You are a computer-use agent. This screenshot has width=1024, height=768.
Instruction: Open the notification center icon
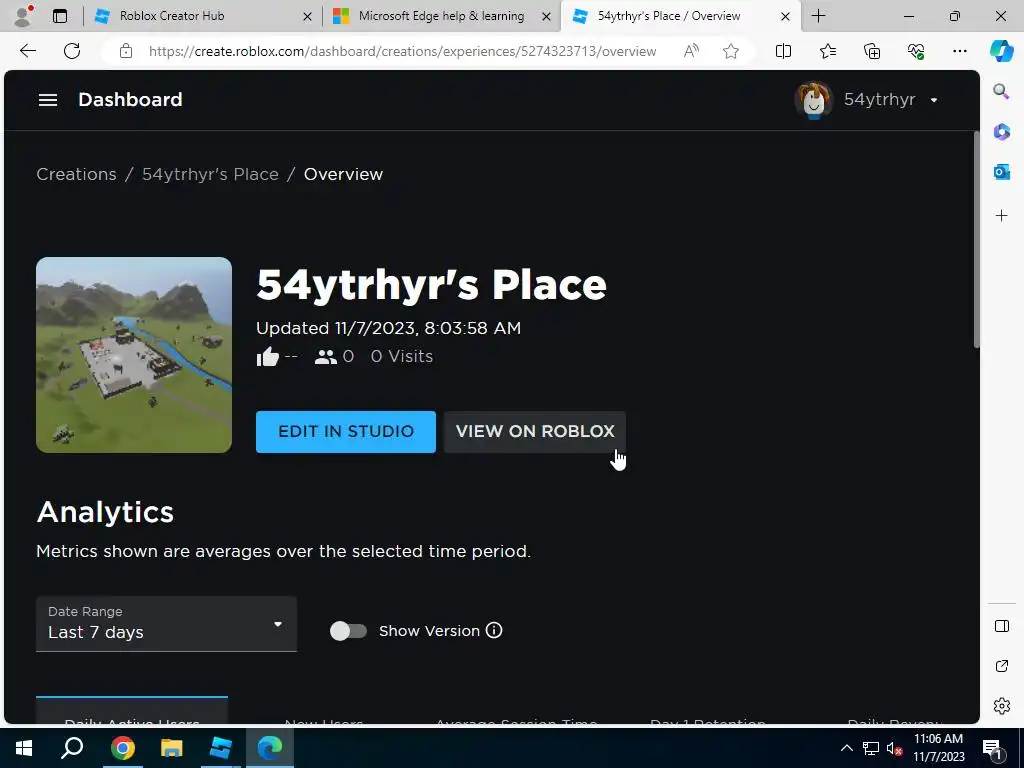(992, 748)
